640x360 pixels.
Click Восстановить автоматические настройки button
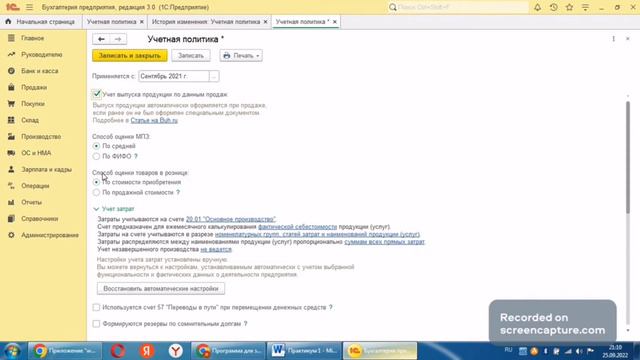[161, 289]
